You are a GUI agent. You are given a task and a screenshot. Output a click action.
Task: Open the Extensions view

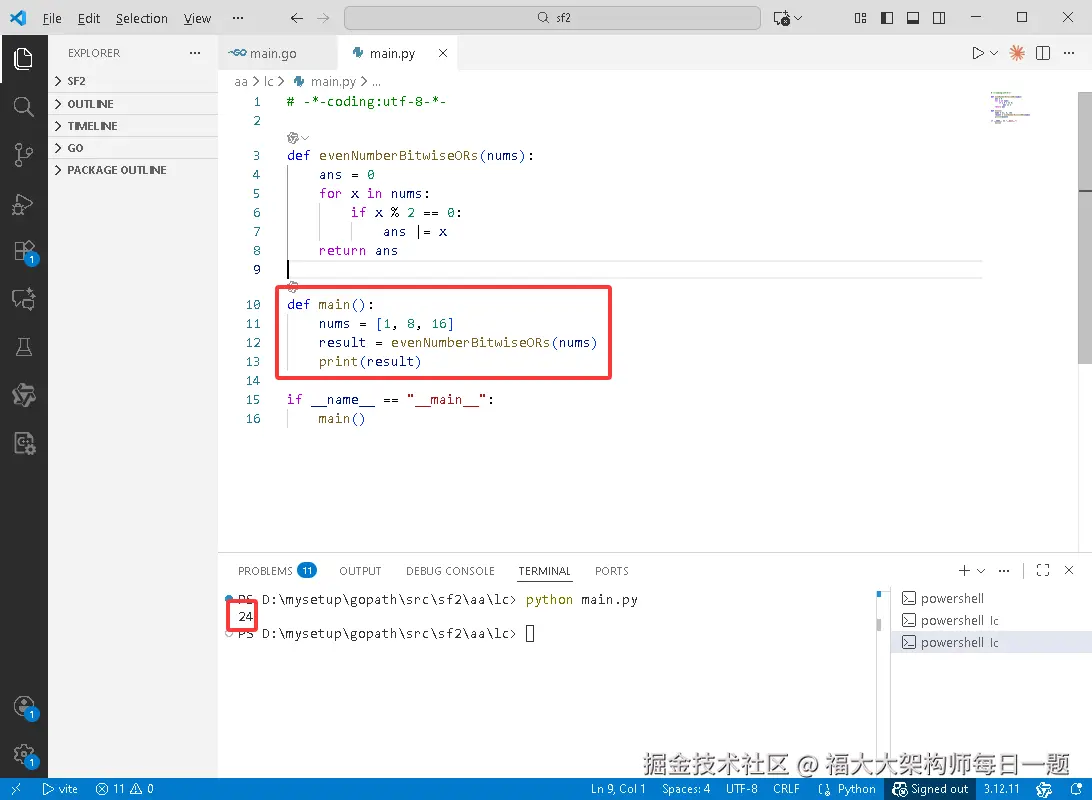coord(24,251)
